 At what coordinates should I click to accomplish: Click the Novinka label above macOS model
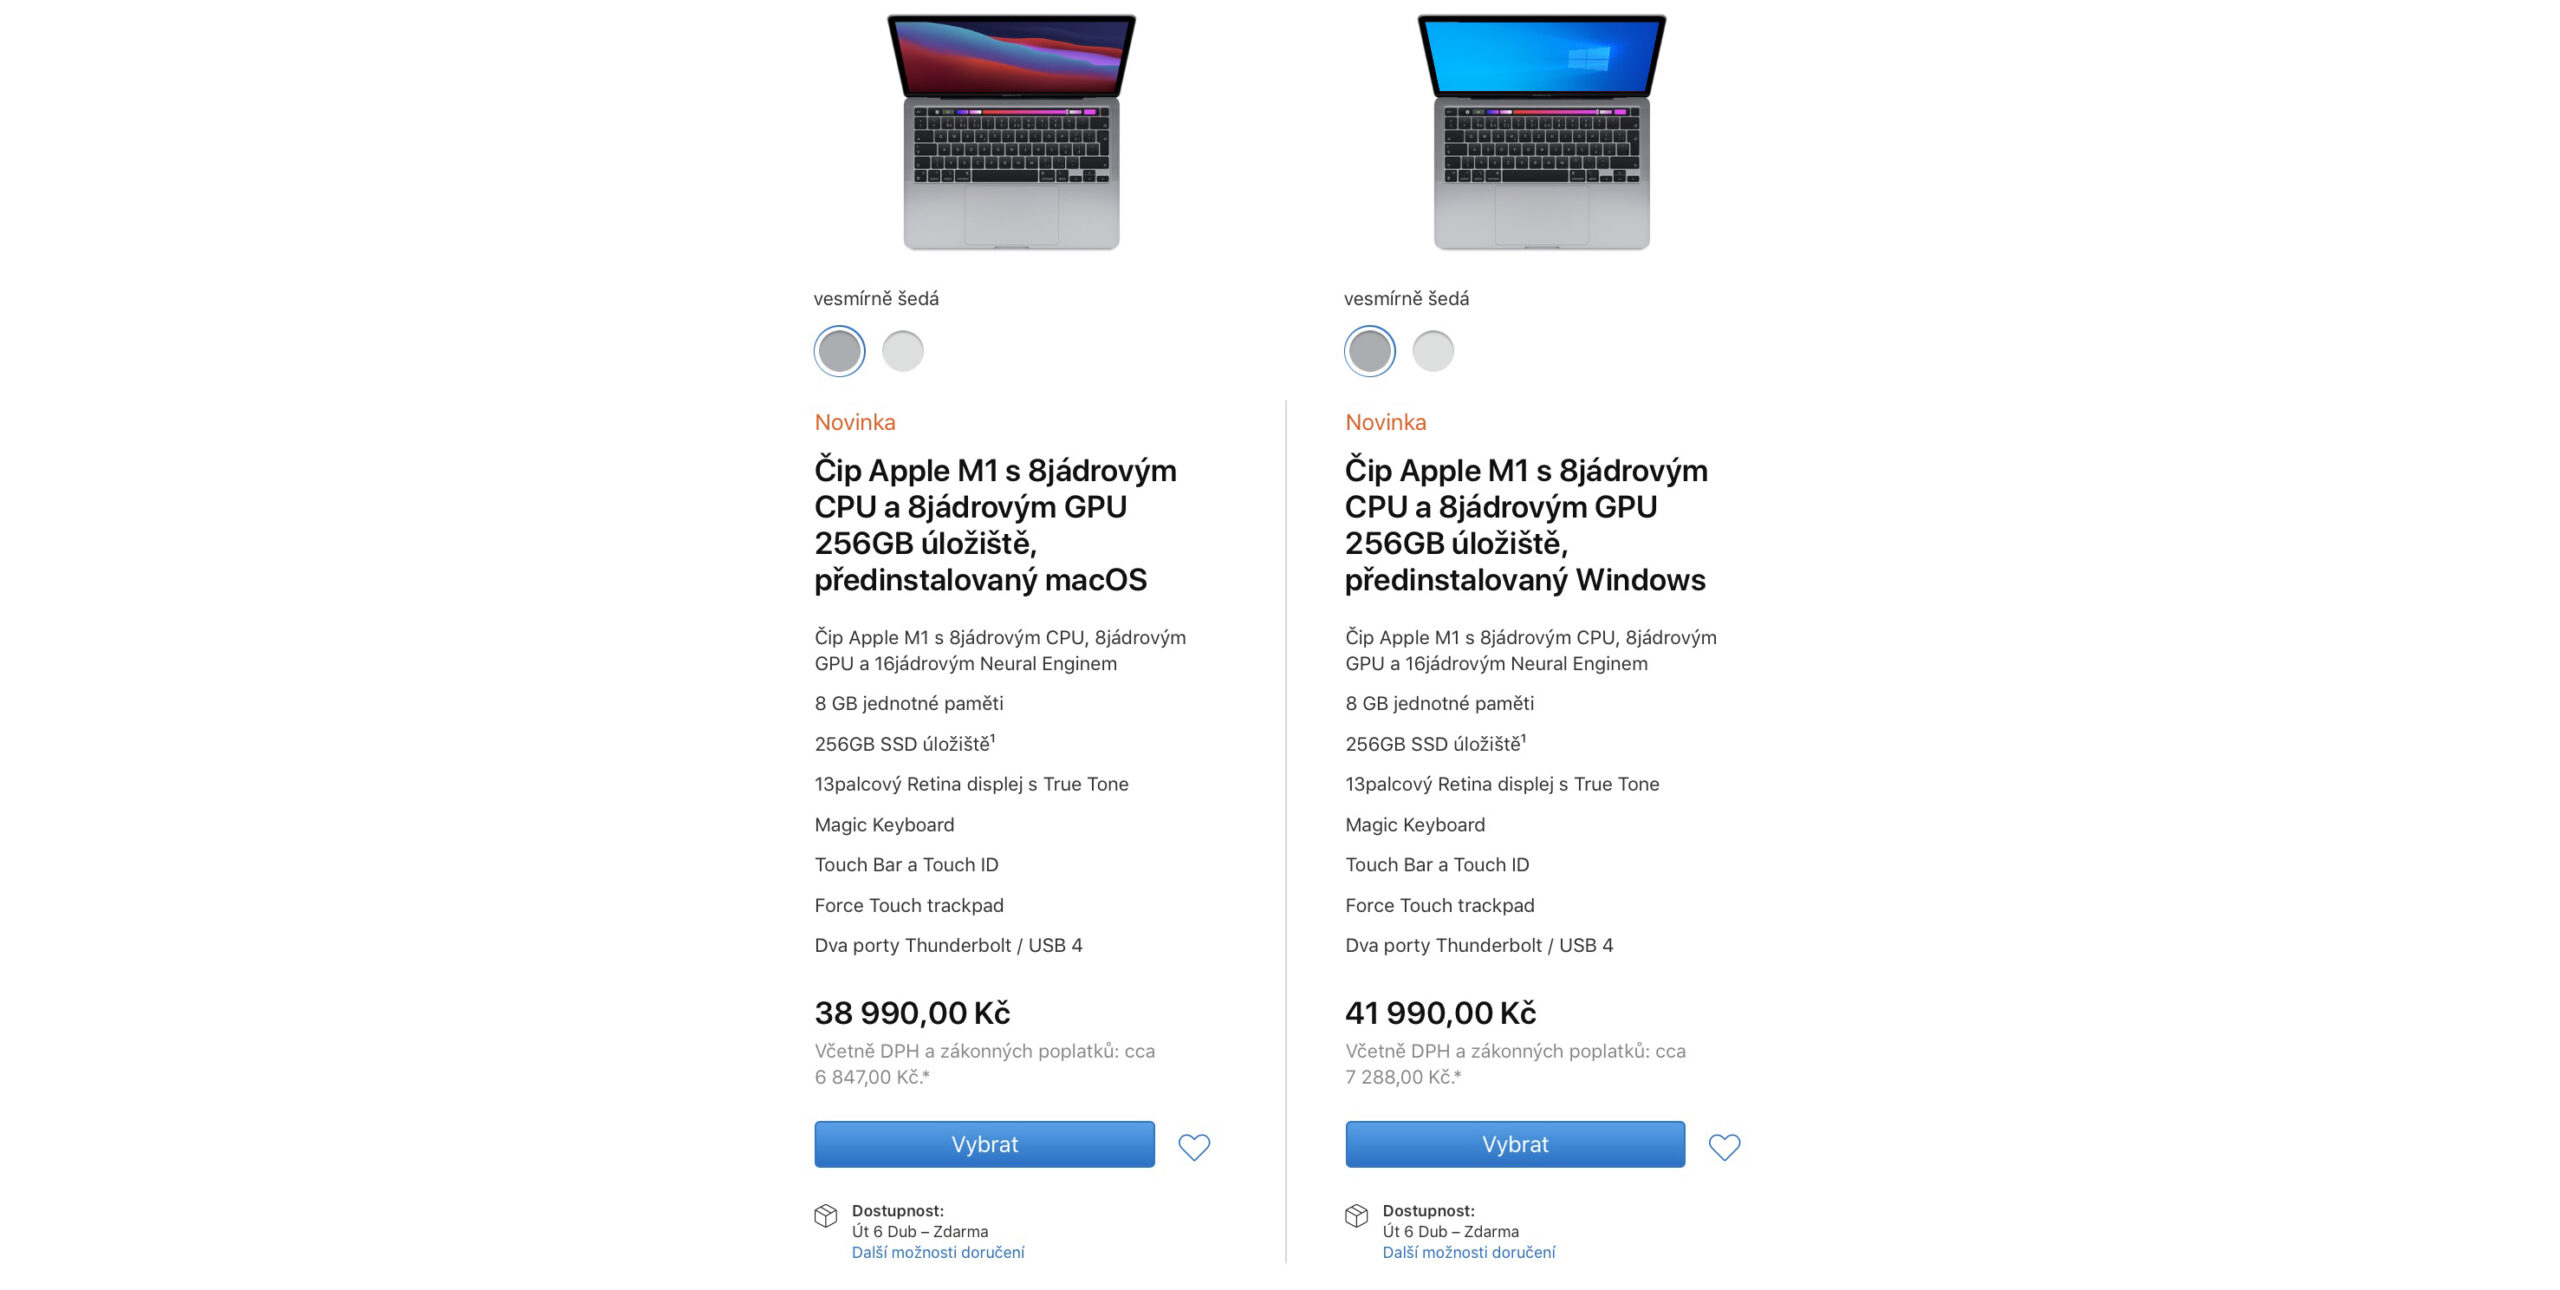click(x=855, y=422)
